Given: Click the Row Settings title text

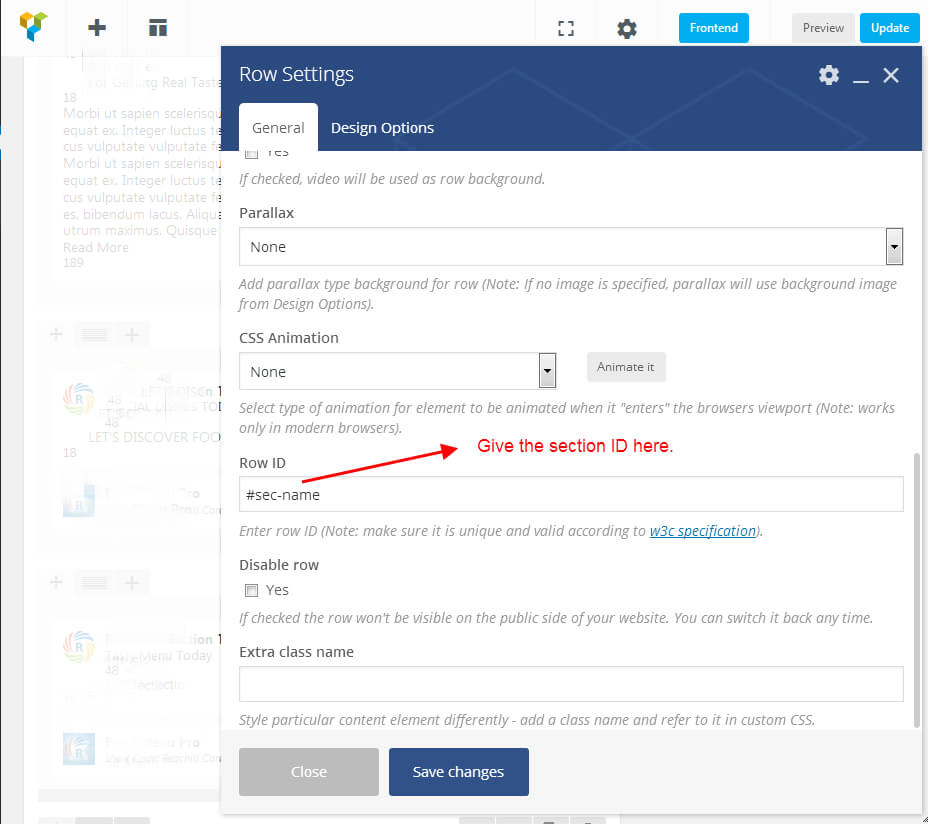Looking at the screenshot, I should (x=296, y=74).
